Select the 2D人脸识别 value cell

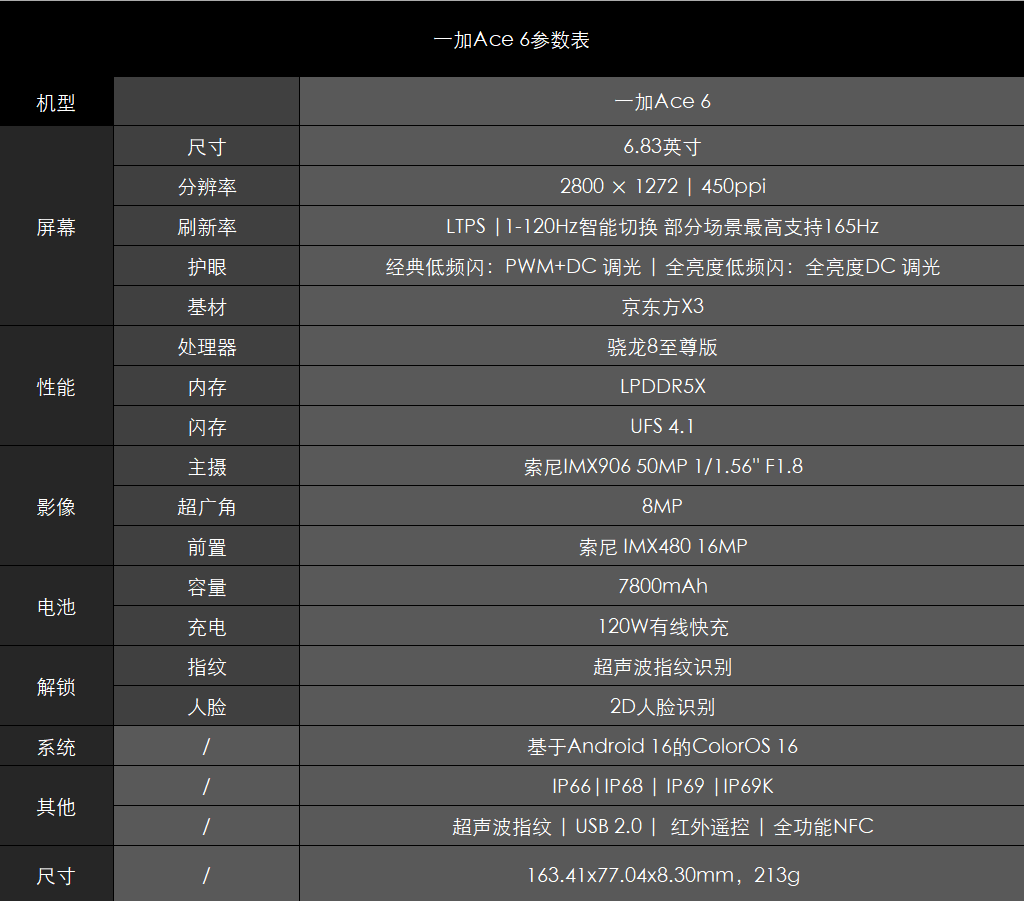point(662,707)
